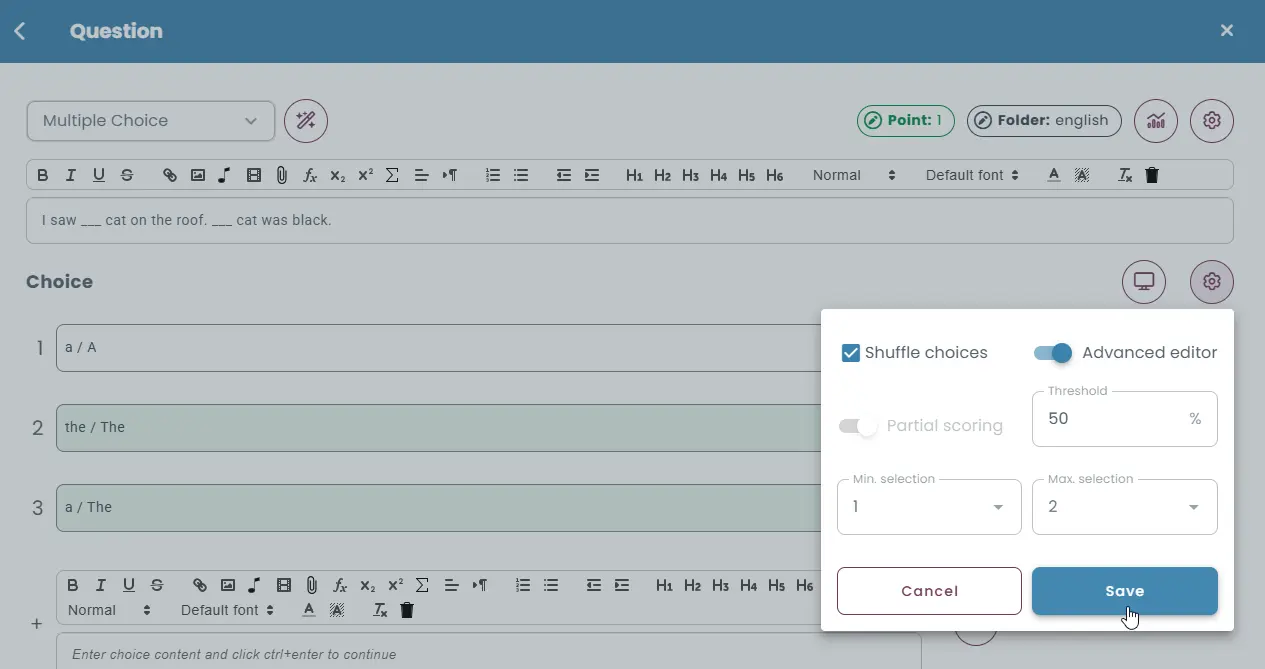Open preview monitor icon beside Choice

pos(1144,282)
